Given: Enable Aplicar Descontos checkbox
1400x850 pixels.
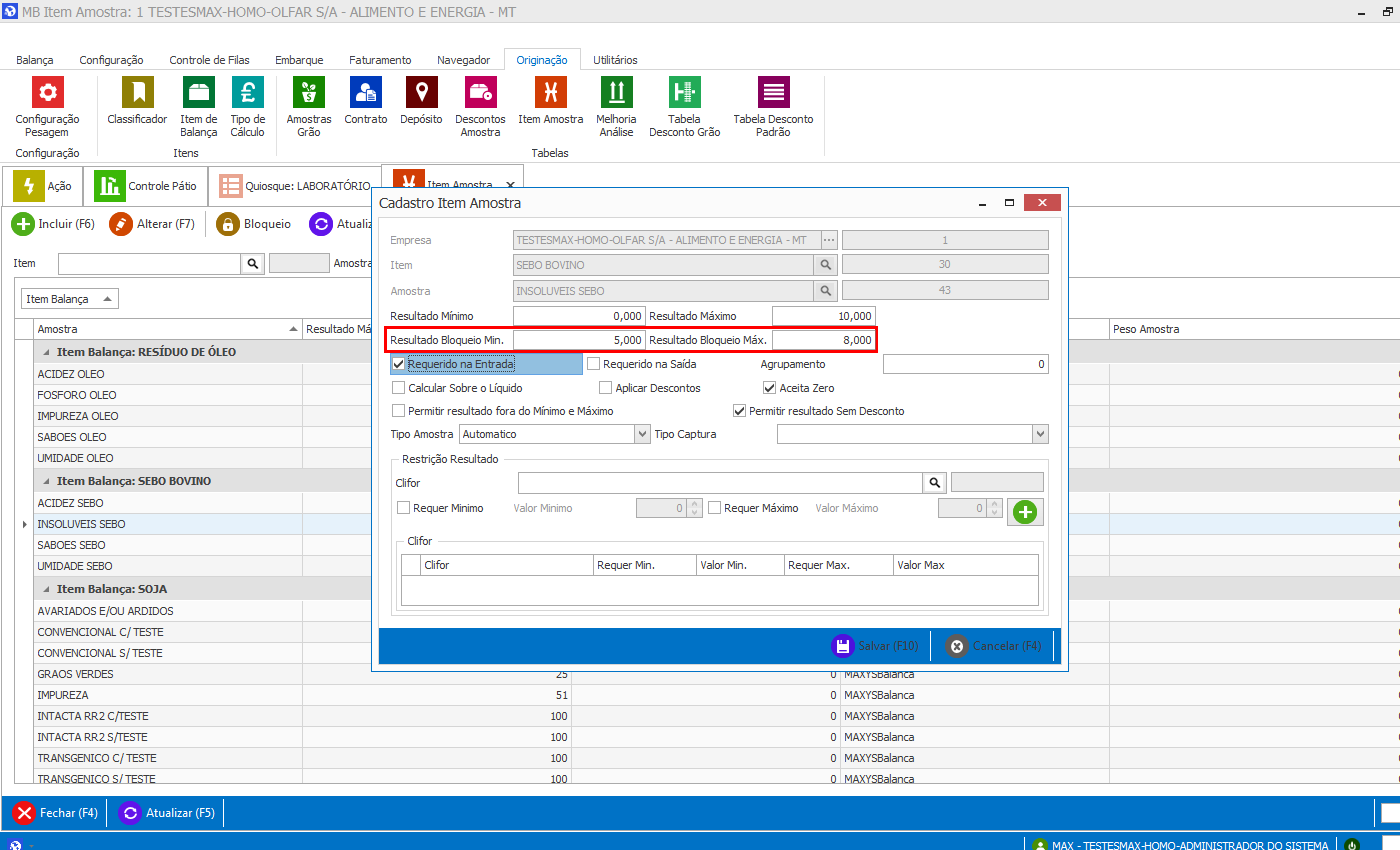Looking at the screenshot, I should pyautogui.click(x=606, y=388).
